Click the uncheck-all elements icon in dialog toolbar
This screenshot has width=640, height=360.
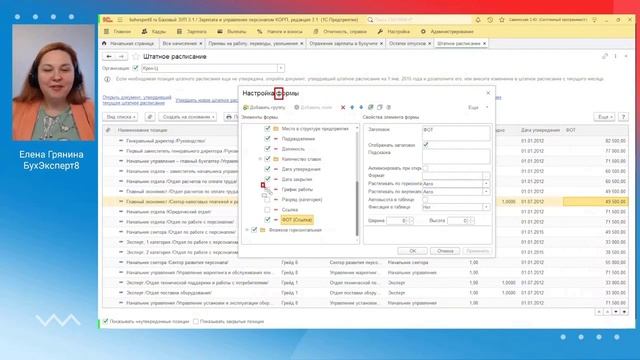tap(380, 107)
